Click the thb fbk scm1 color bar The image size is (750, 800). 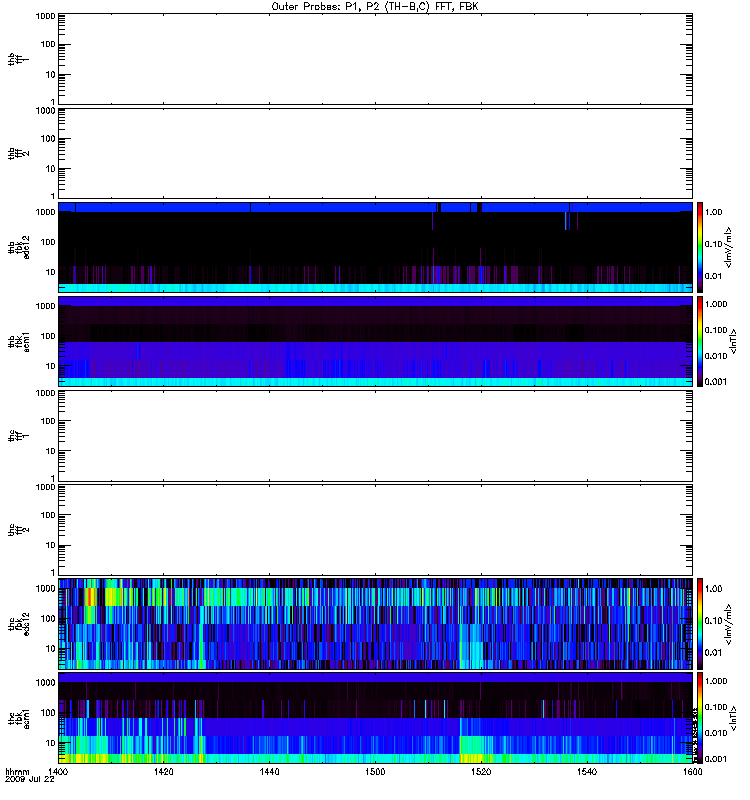pyautogui.click(x=700, y=341)
